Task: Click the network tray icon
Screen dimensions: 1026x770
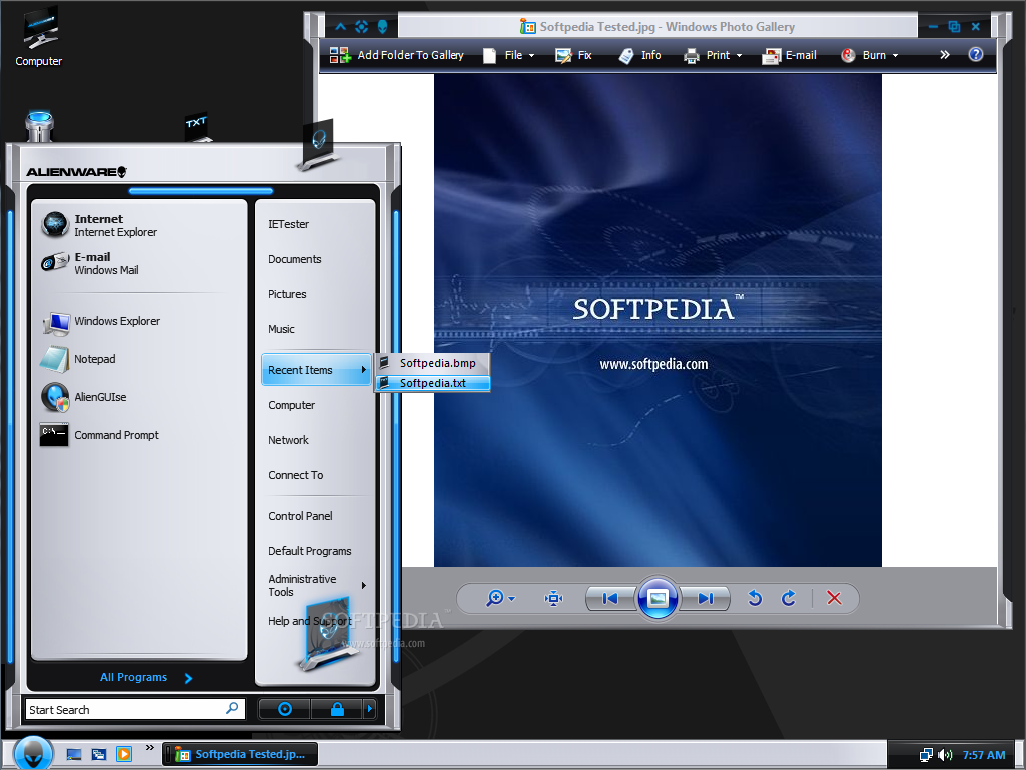Action: (926, 755)
